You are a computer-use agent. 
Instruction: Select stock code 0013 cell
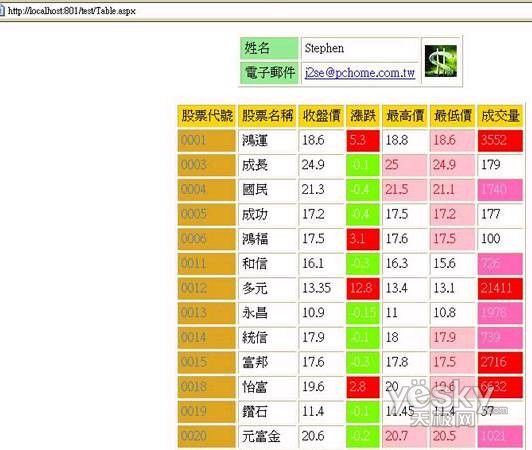pyautogui.click(x=207, y=313)
